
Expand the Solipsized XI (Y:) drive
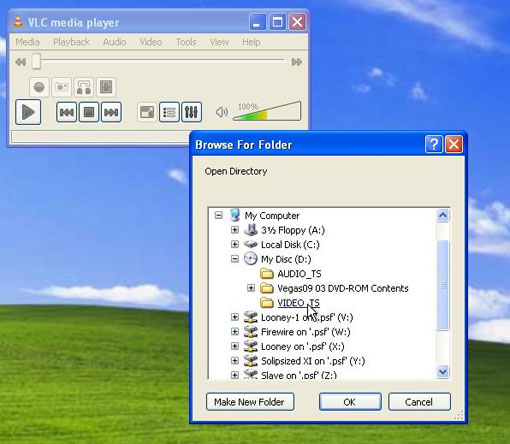click(235, 361)
